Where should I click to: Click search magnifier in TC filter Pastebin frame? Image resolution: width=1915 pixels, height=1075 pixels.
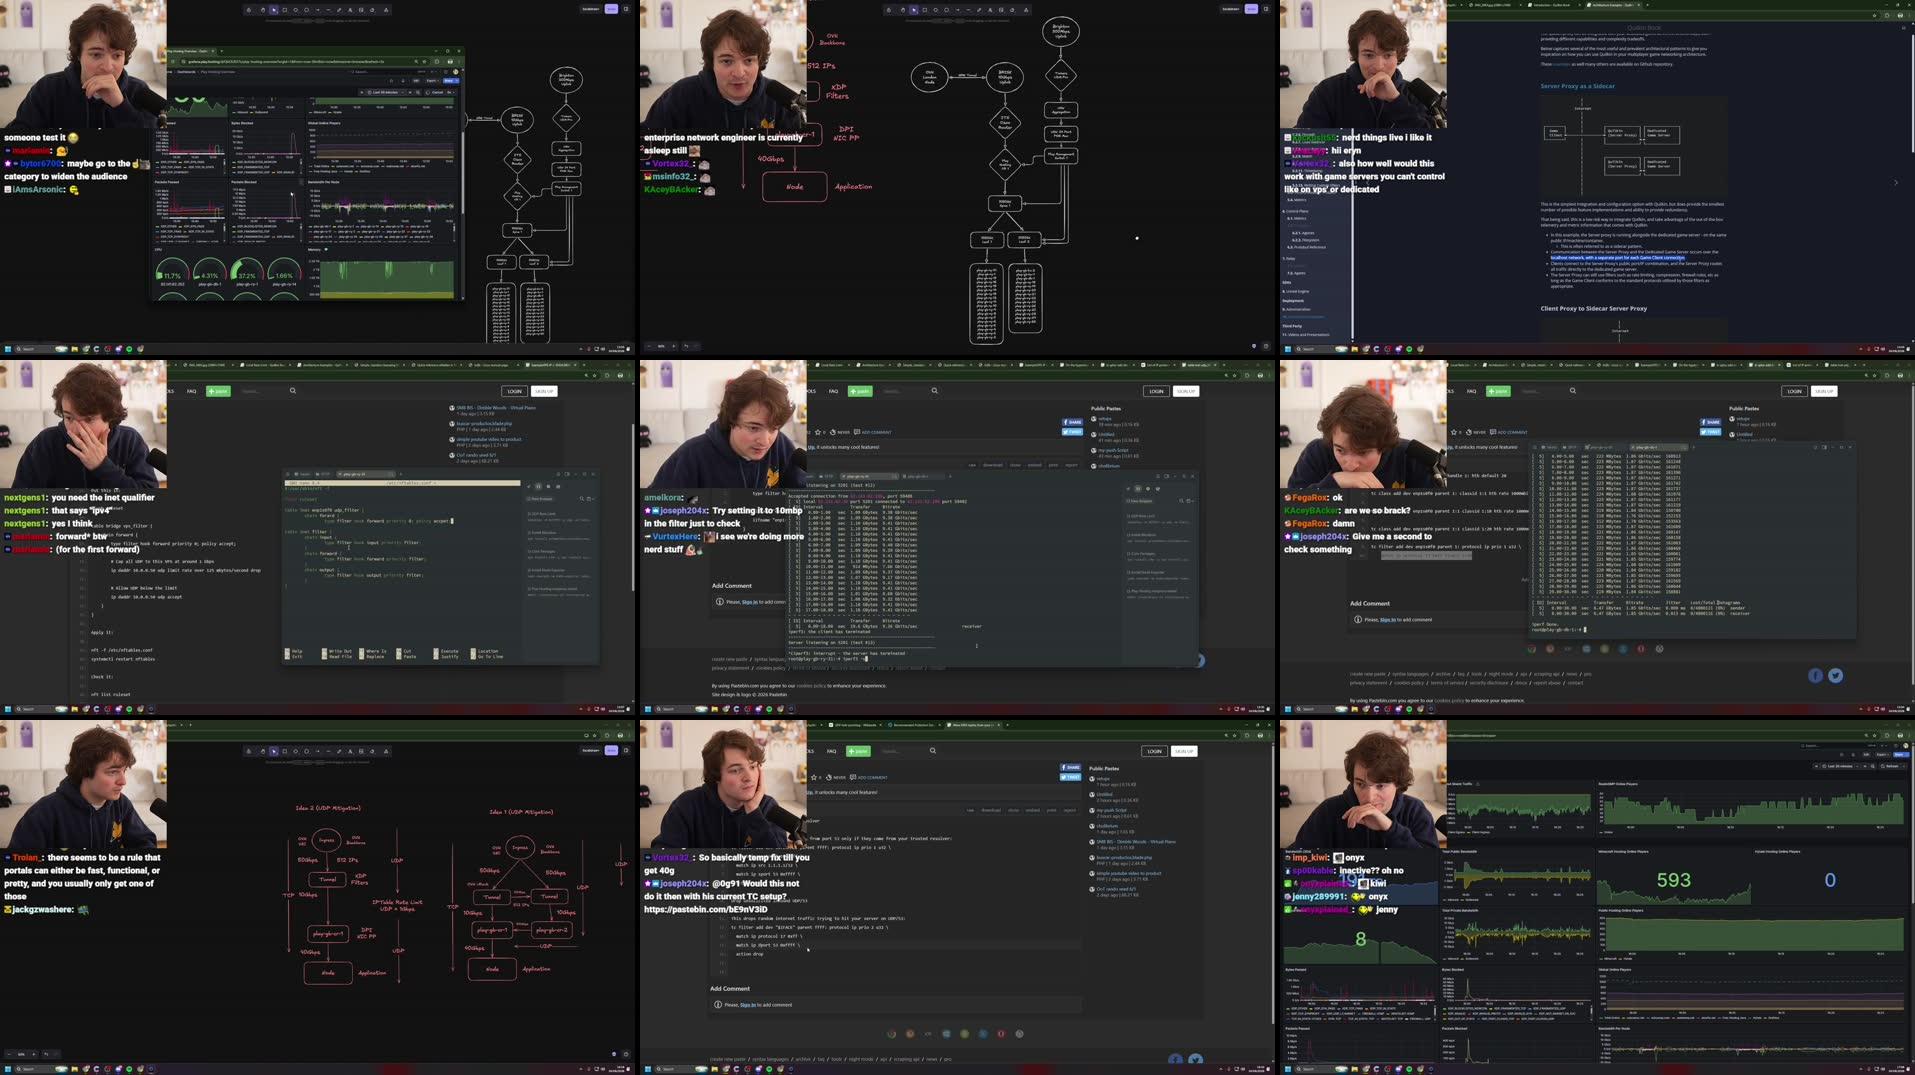click(933, 751)
